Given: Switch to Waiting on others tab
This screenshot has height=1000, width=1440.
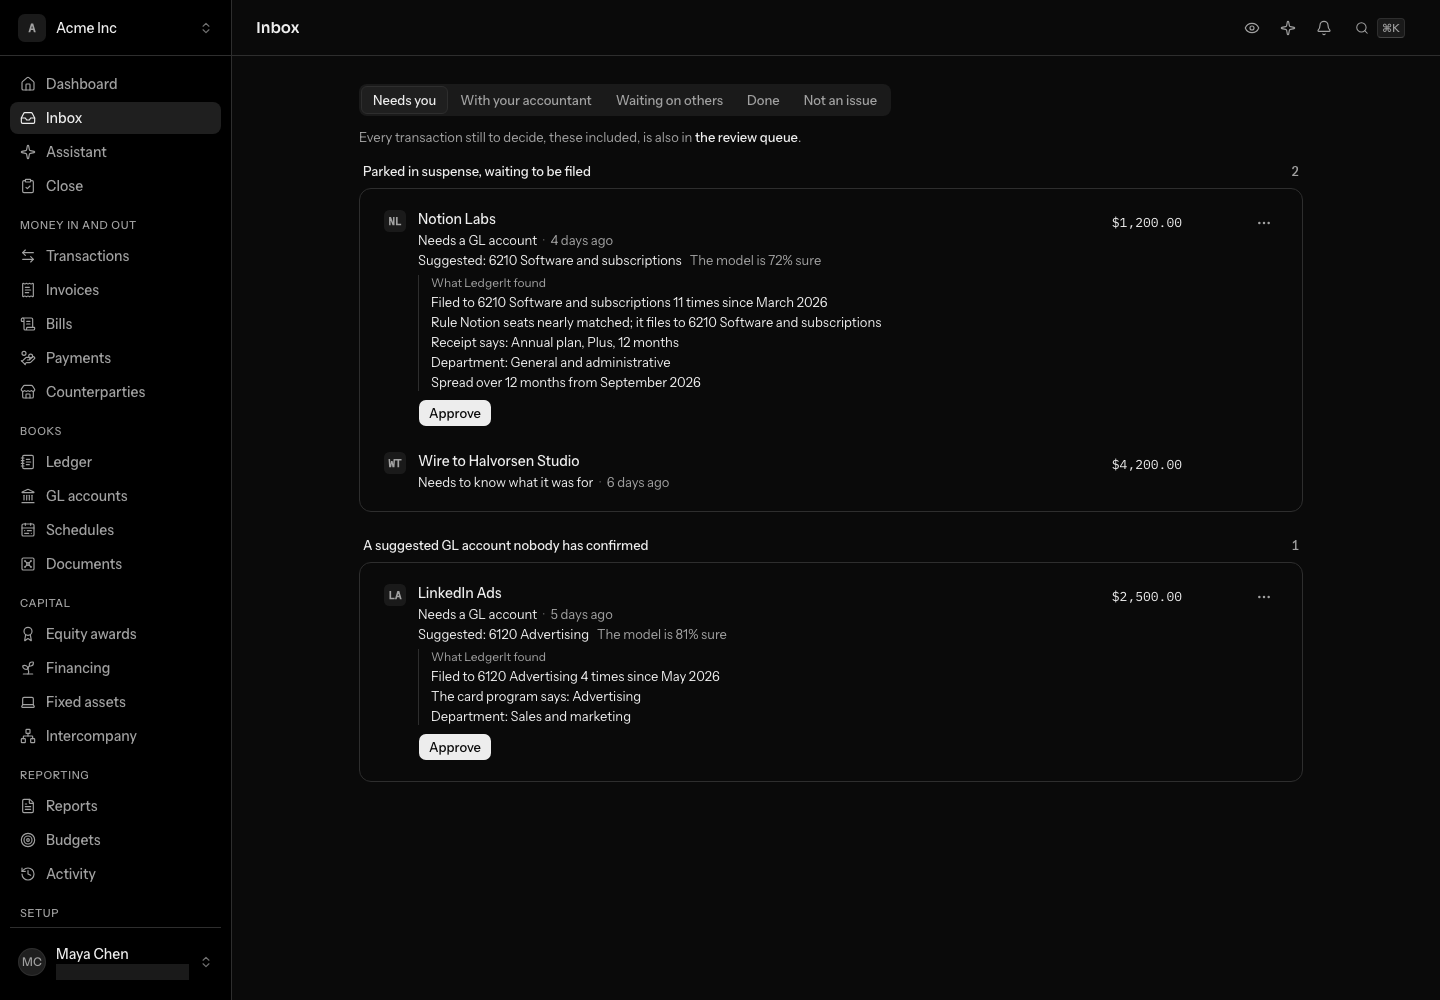Looking at the screenshot, I should [x=669, y=100].
